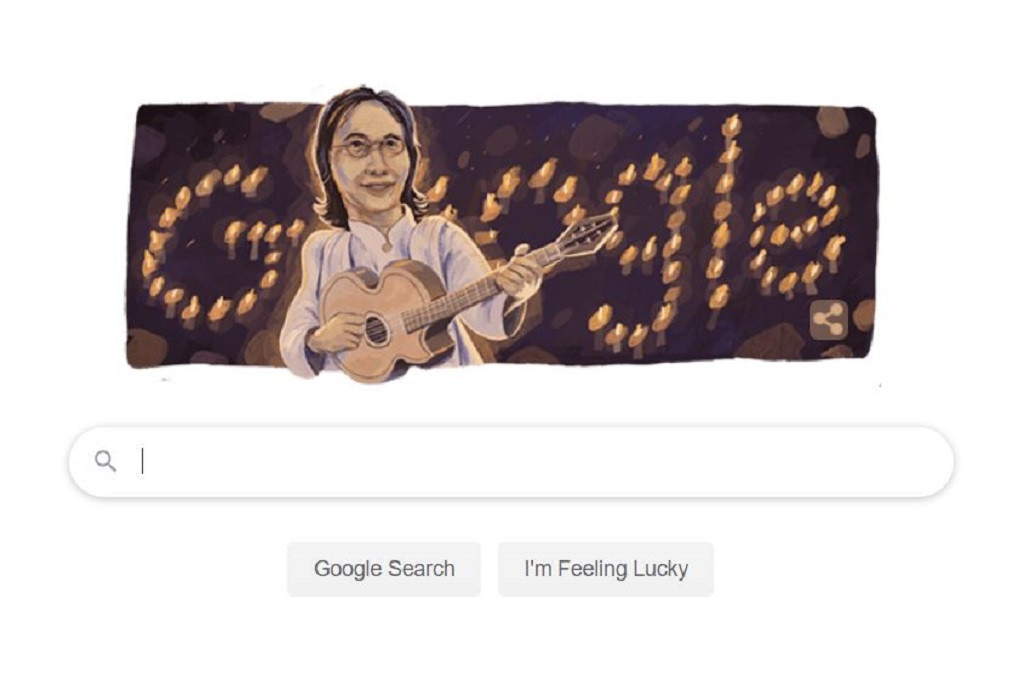Click the Google Search button
The image size is (1024, 680).
click(384, 569)
